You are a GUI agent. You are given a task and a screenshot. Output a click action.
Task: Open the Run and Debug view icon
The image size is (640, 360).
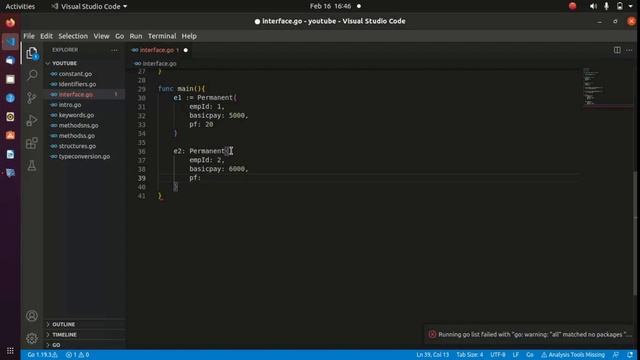tap(32, 120)
